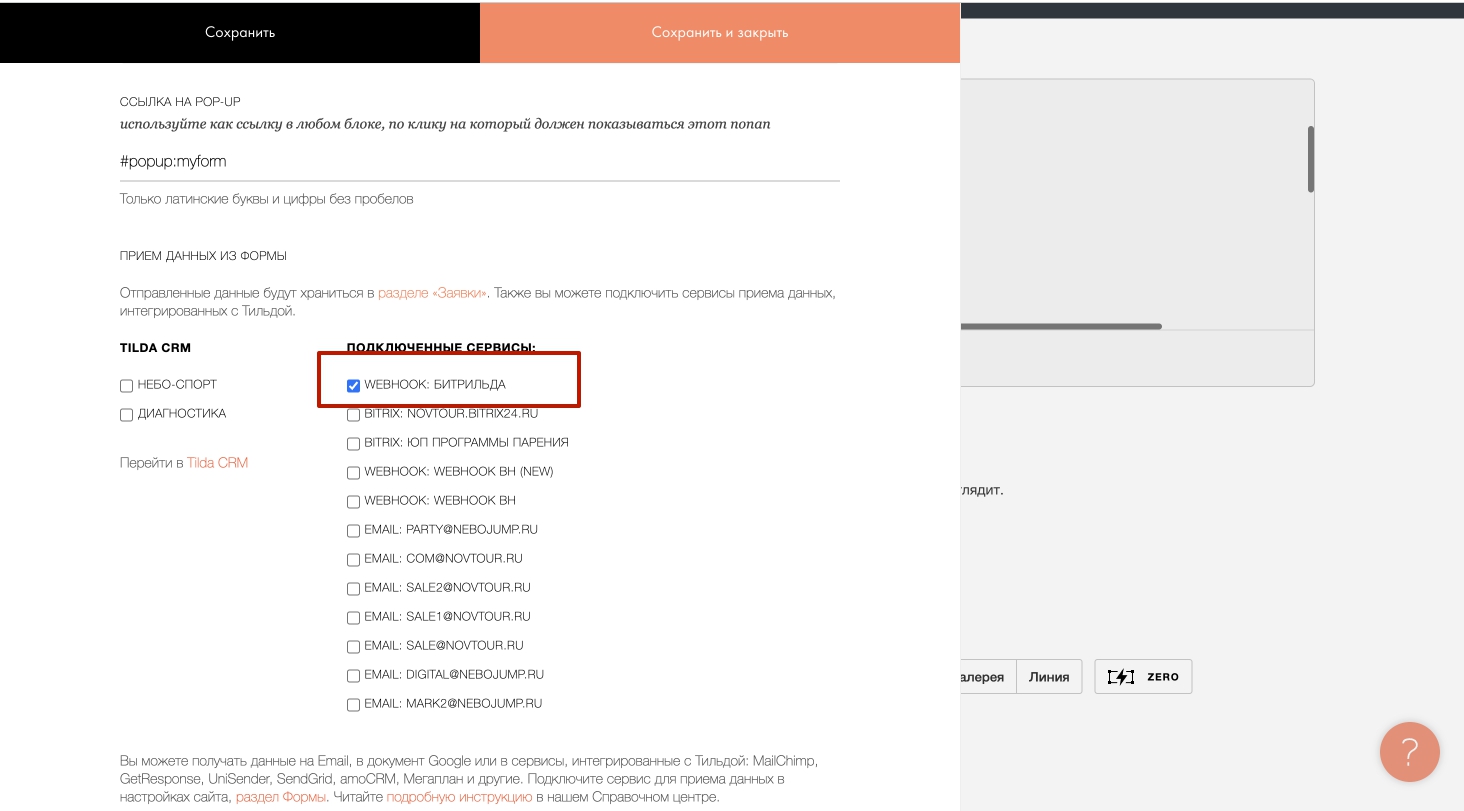Tick EMAIL: DIGITAL@NEBOJUMP.RU checkbox

point(353,675)
